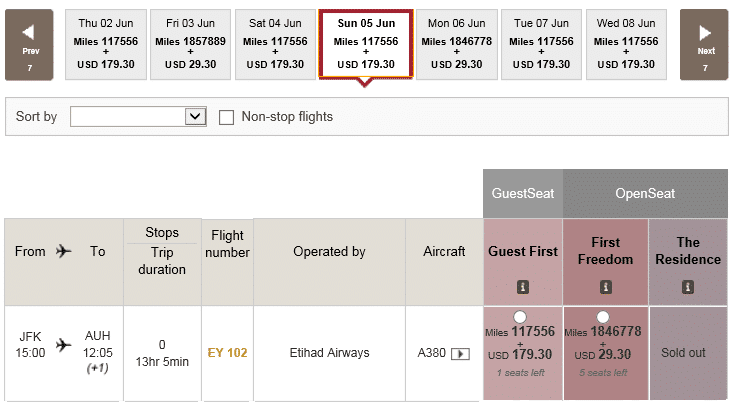The width and height of the screenshot is (733, 403).
Task: Select First Freedom 1846778 miles fare
Action: click(603, 317)
